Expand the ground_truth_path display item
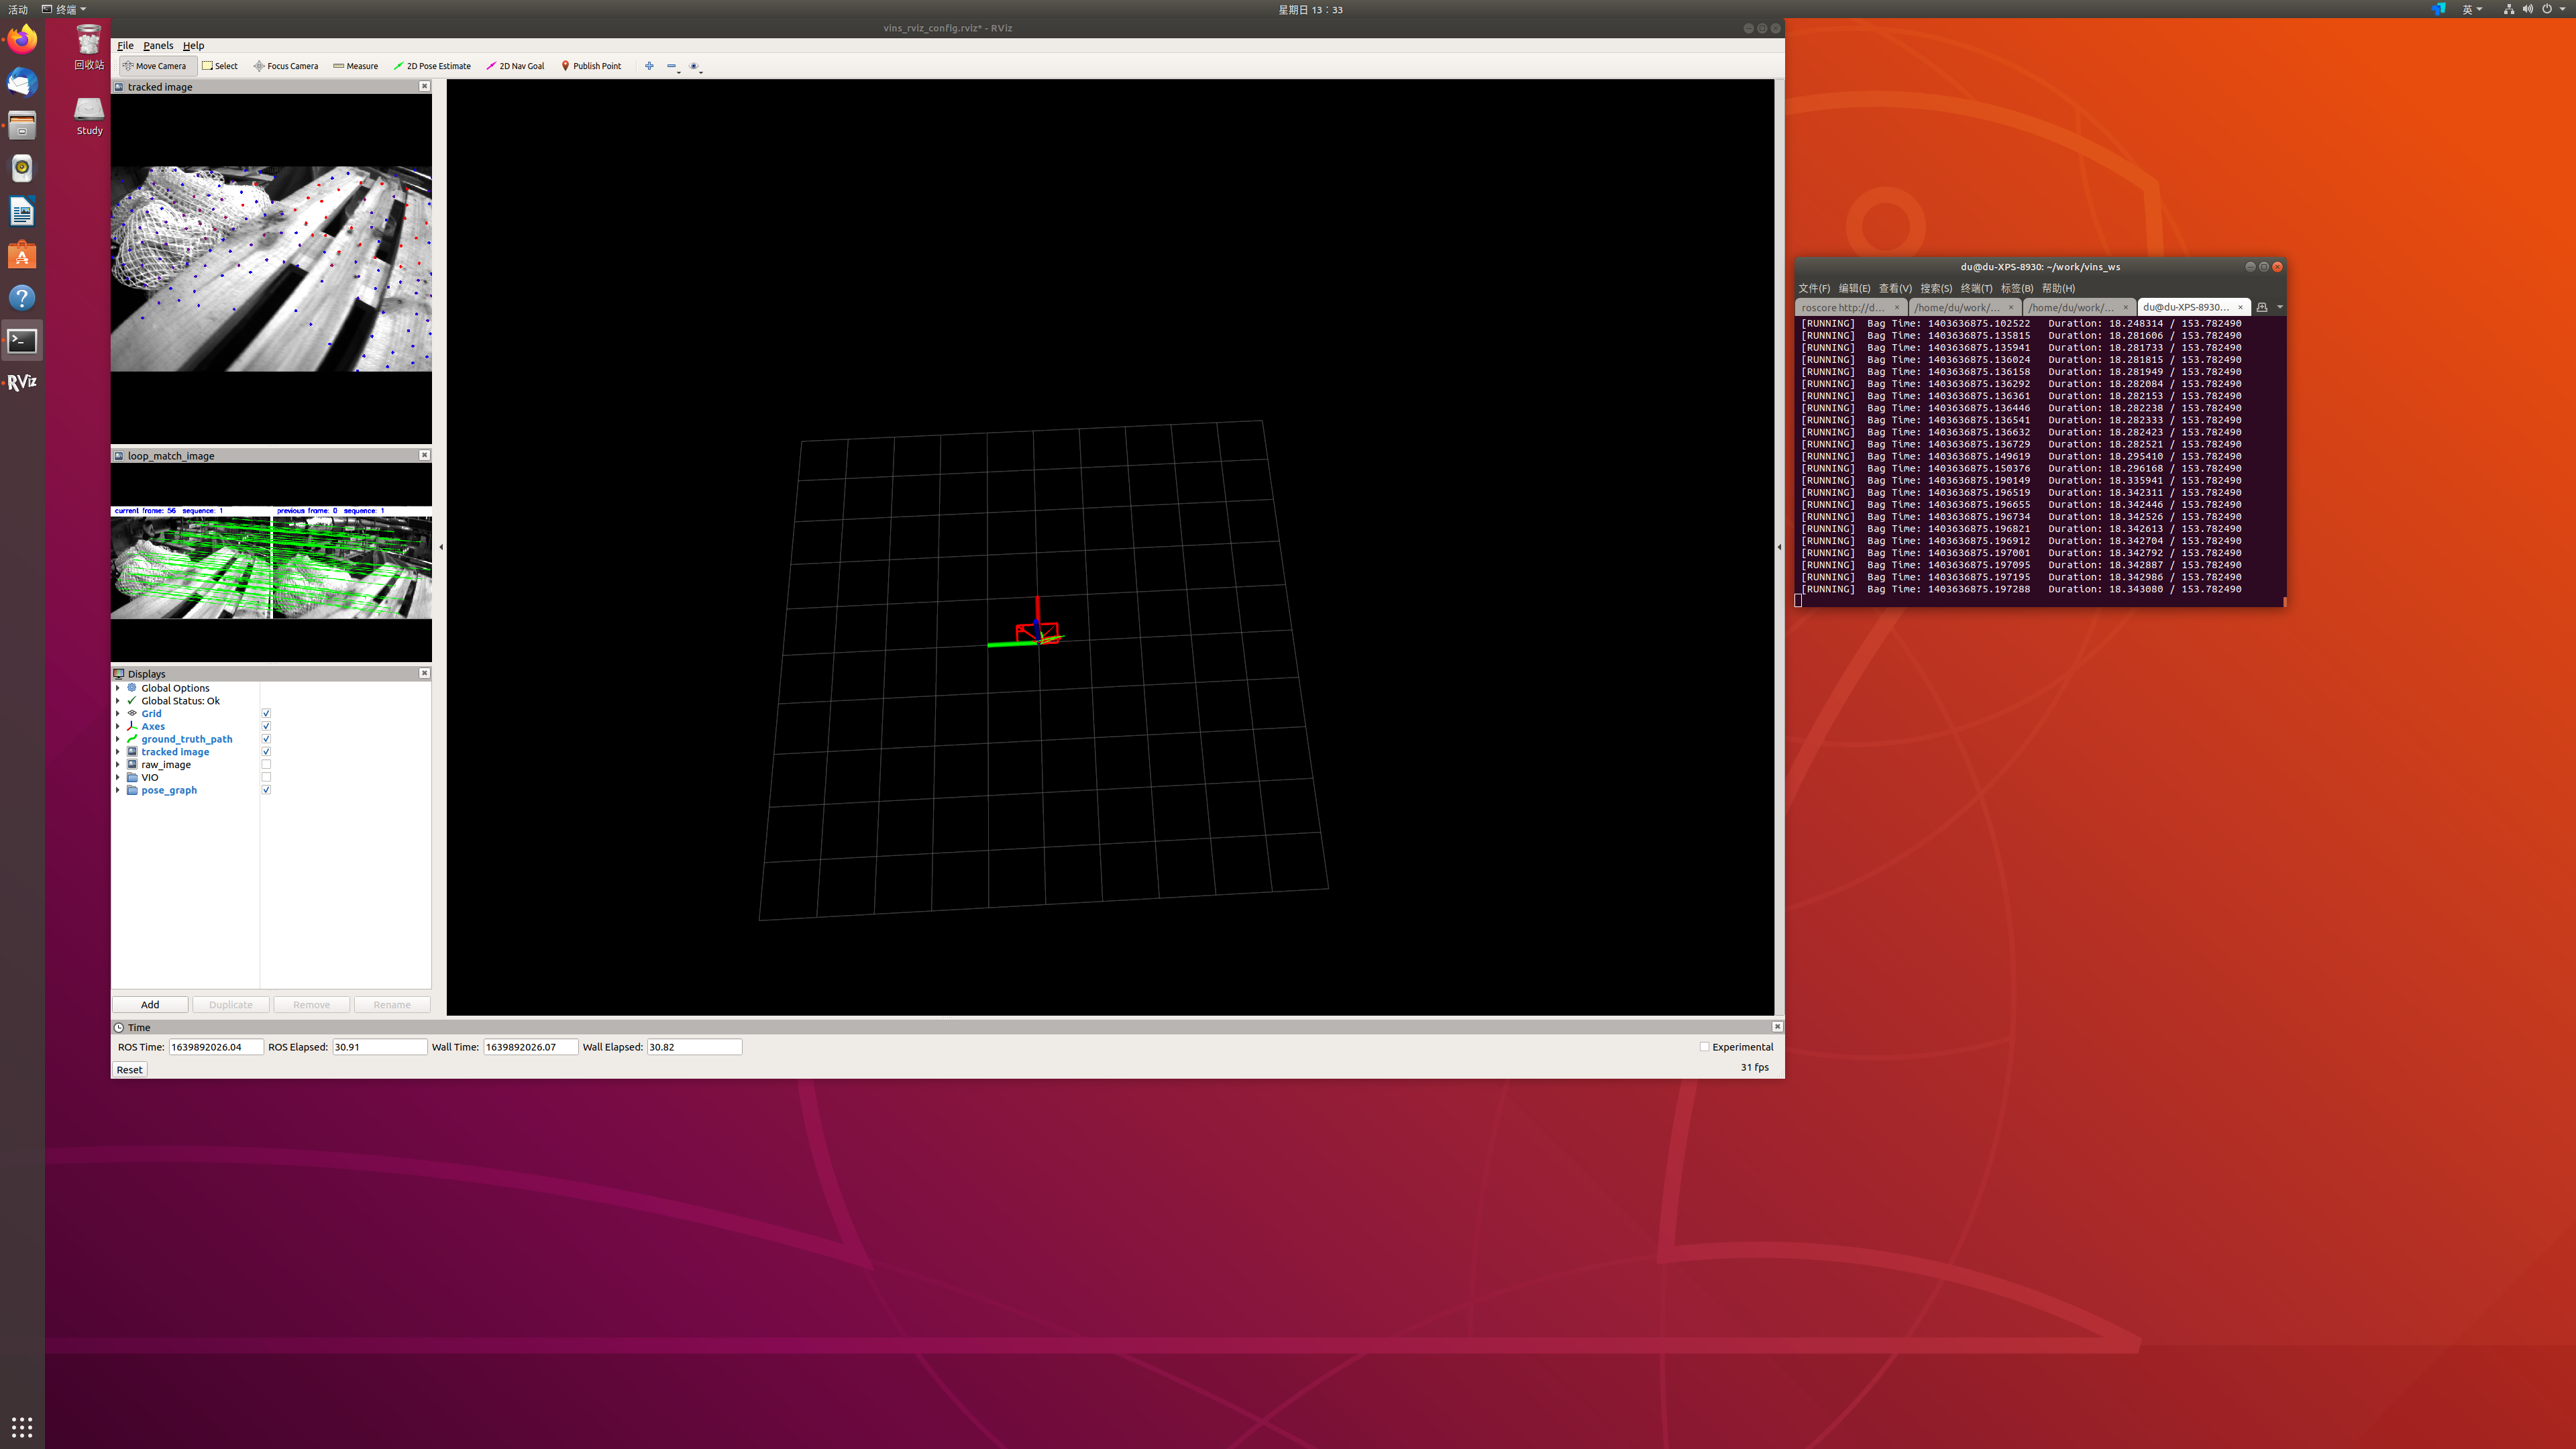Viewport: 2576px width, 1449px height. [118, 739]
